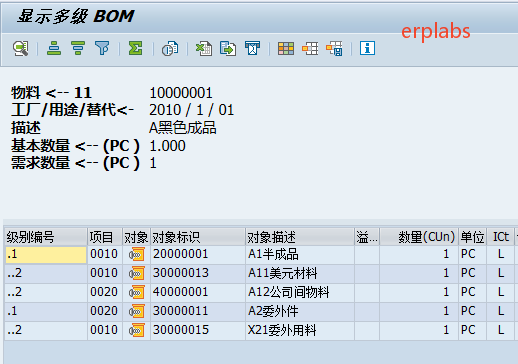
Task: Select the 对象 icon column header
Action: tap(136, 237)
